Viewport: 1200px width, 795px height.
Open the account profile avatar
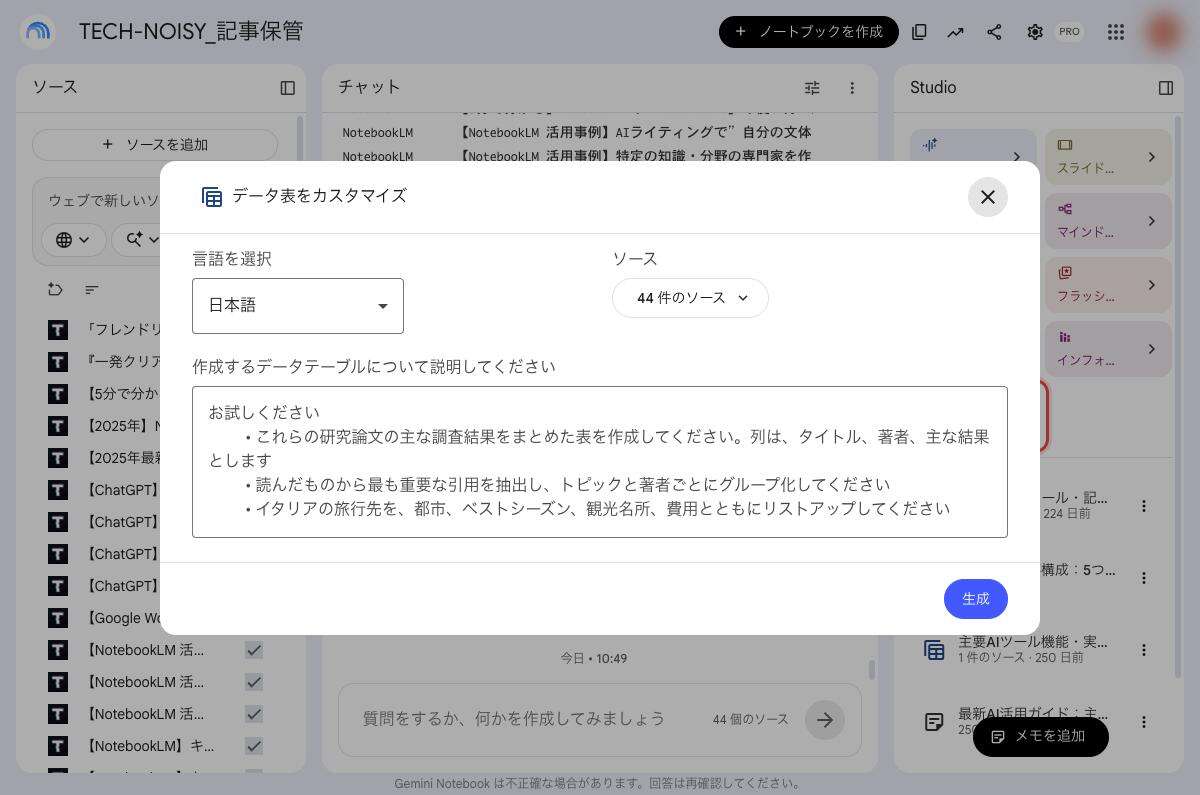coord(1163,32)
